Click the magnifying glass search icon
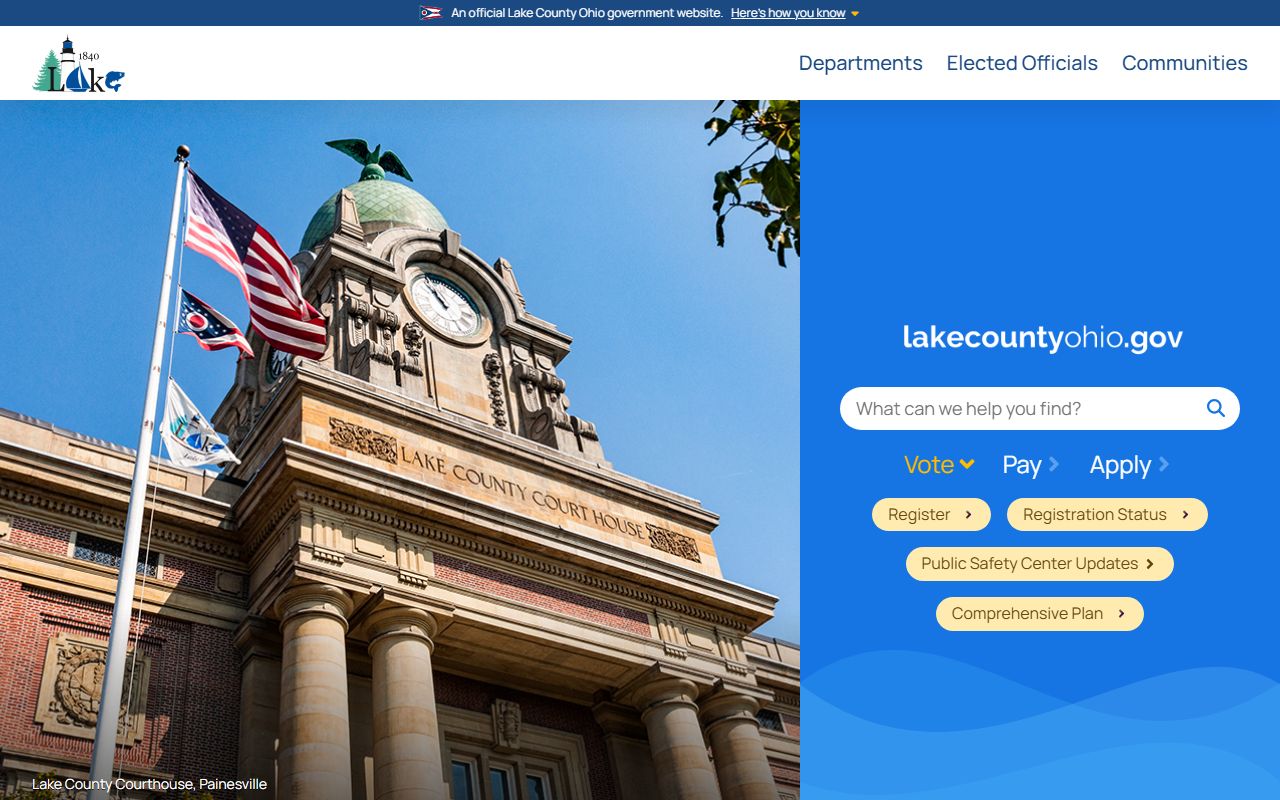1280x800 pixels. (1215, 408)
